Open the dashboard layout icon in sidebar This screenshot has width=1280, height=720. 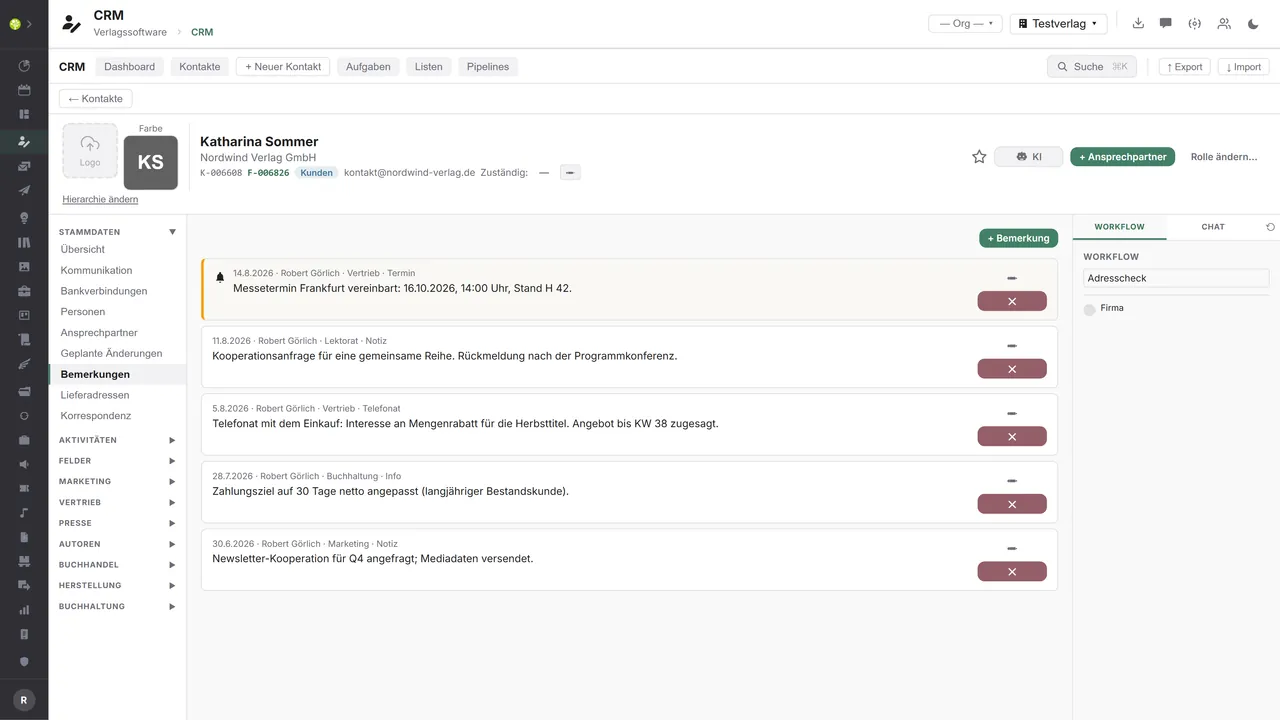24,114
